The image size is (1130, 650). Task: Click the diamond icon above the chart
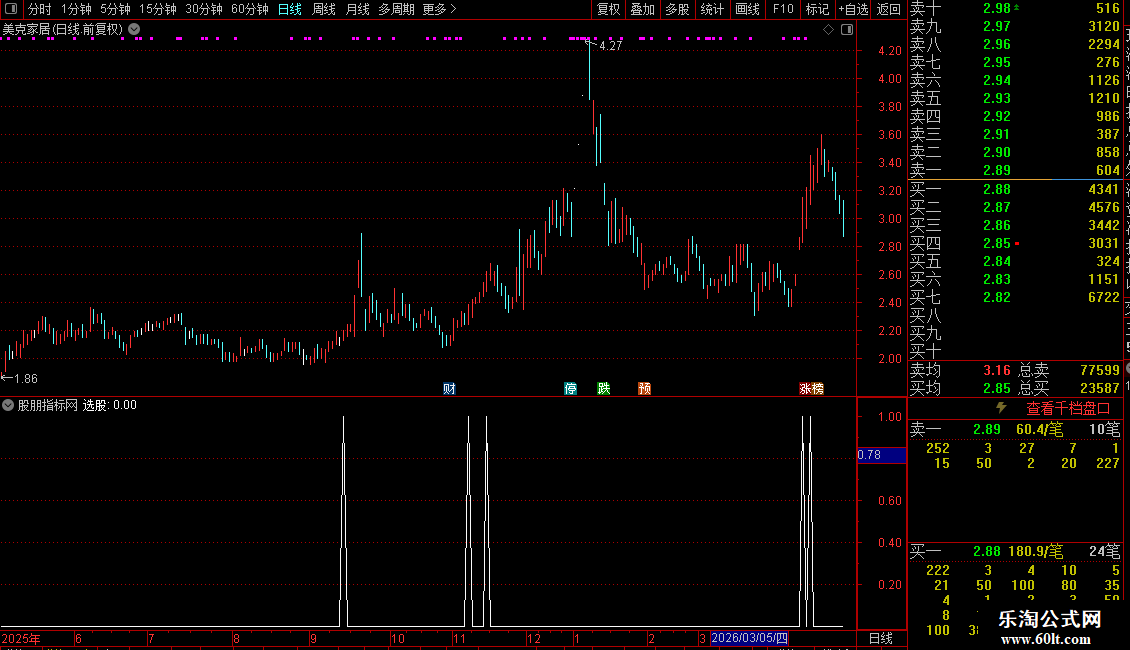tap(829, 30)
